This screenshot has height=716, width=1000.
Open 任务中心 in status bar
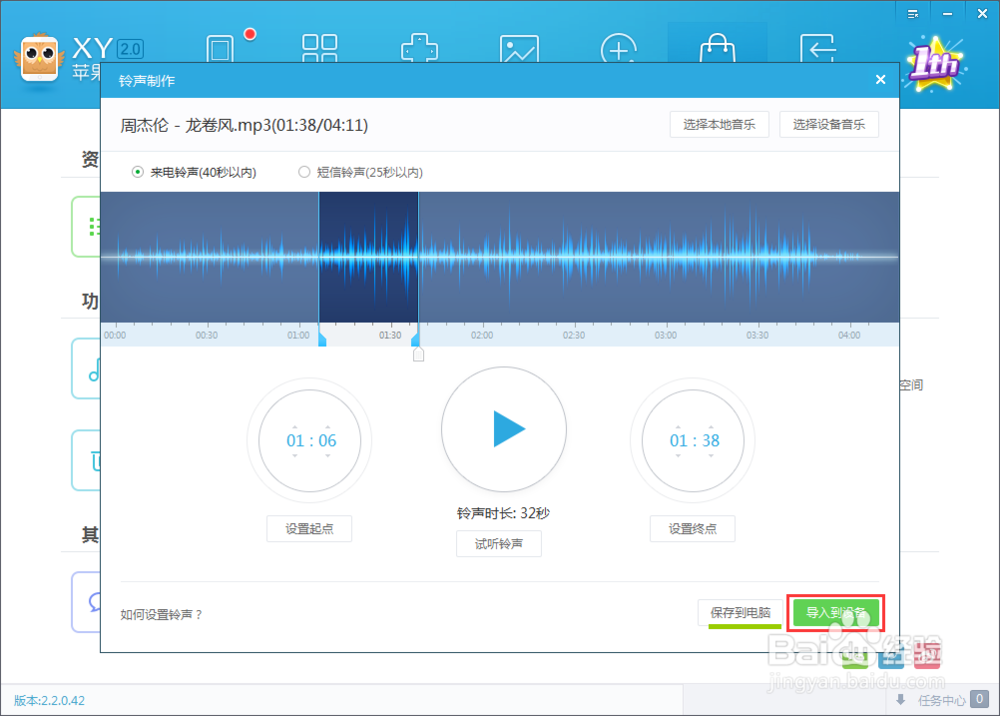pyautogui.click(x=942, y=701)
